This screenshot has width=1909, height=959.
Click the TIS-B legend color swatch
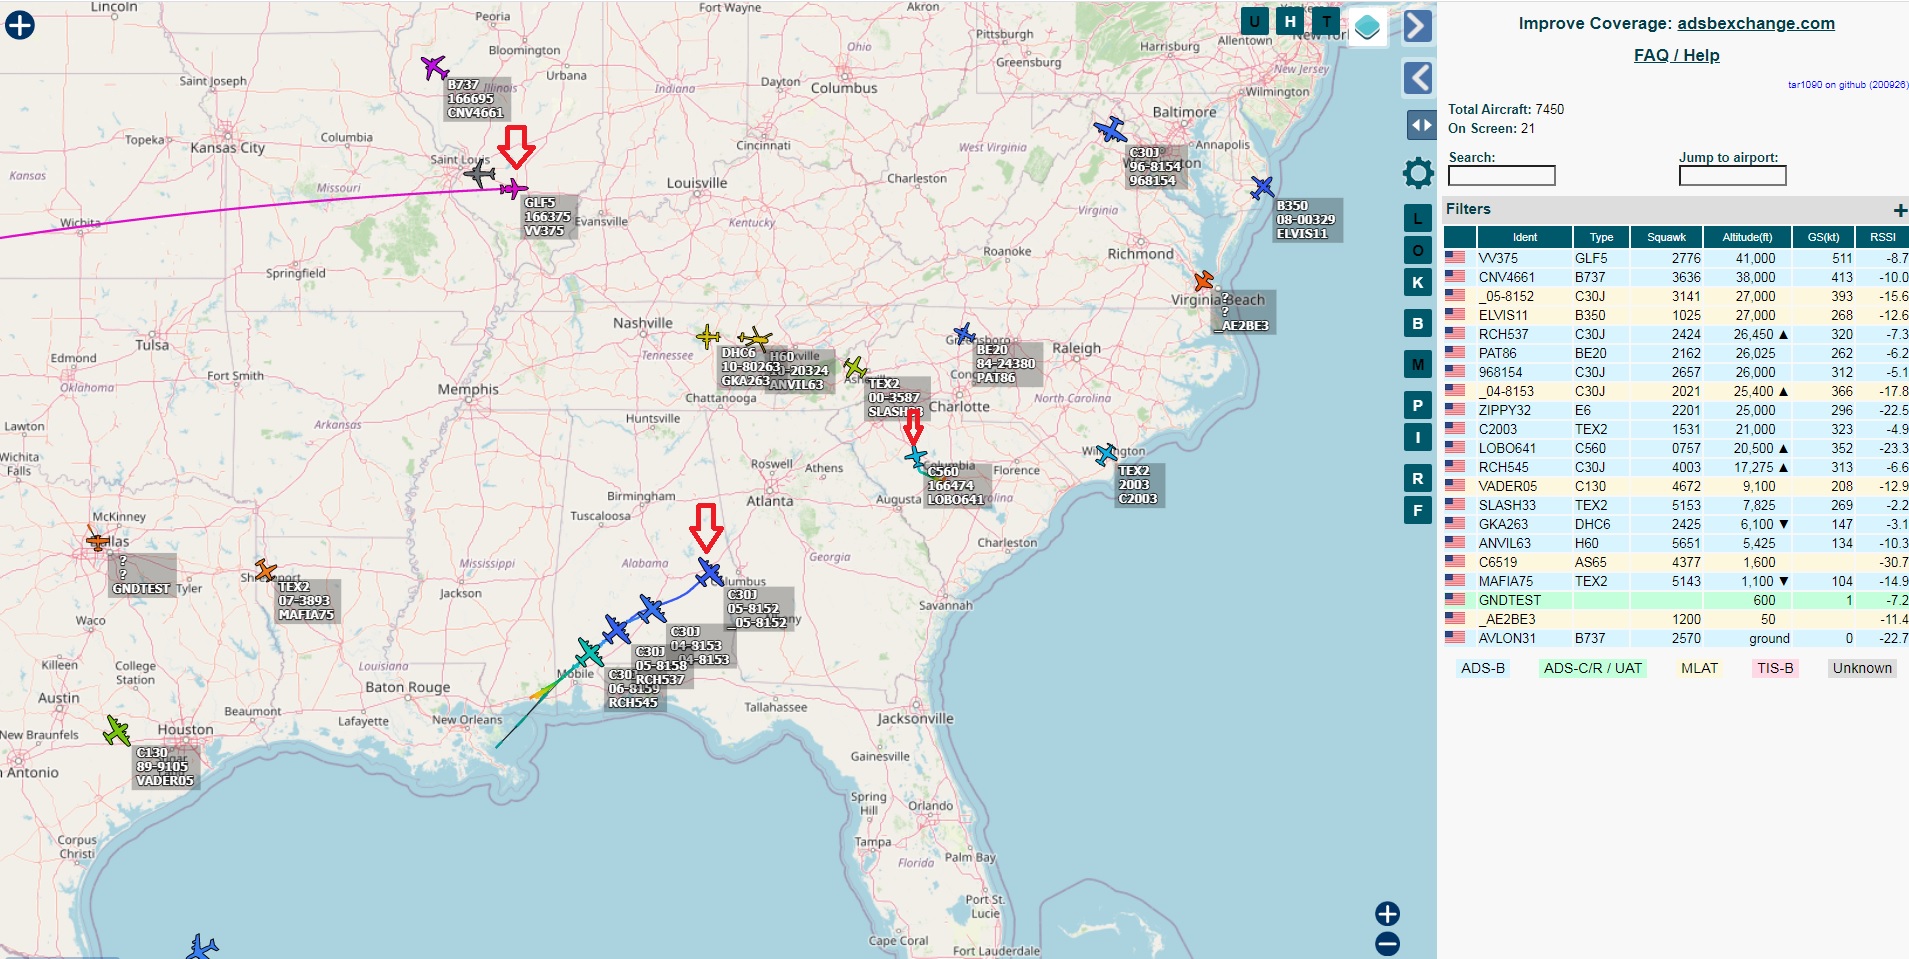point(1775,668)
